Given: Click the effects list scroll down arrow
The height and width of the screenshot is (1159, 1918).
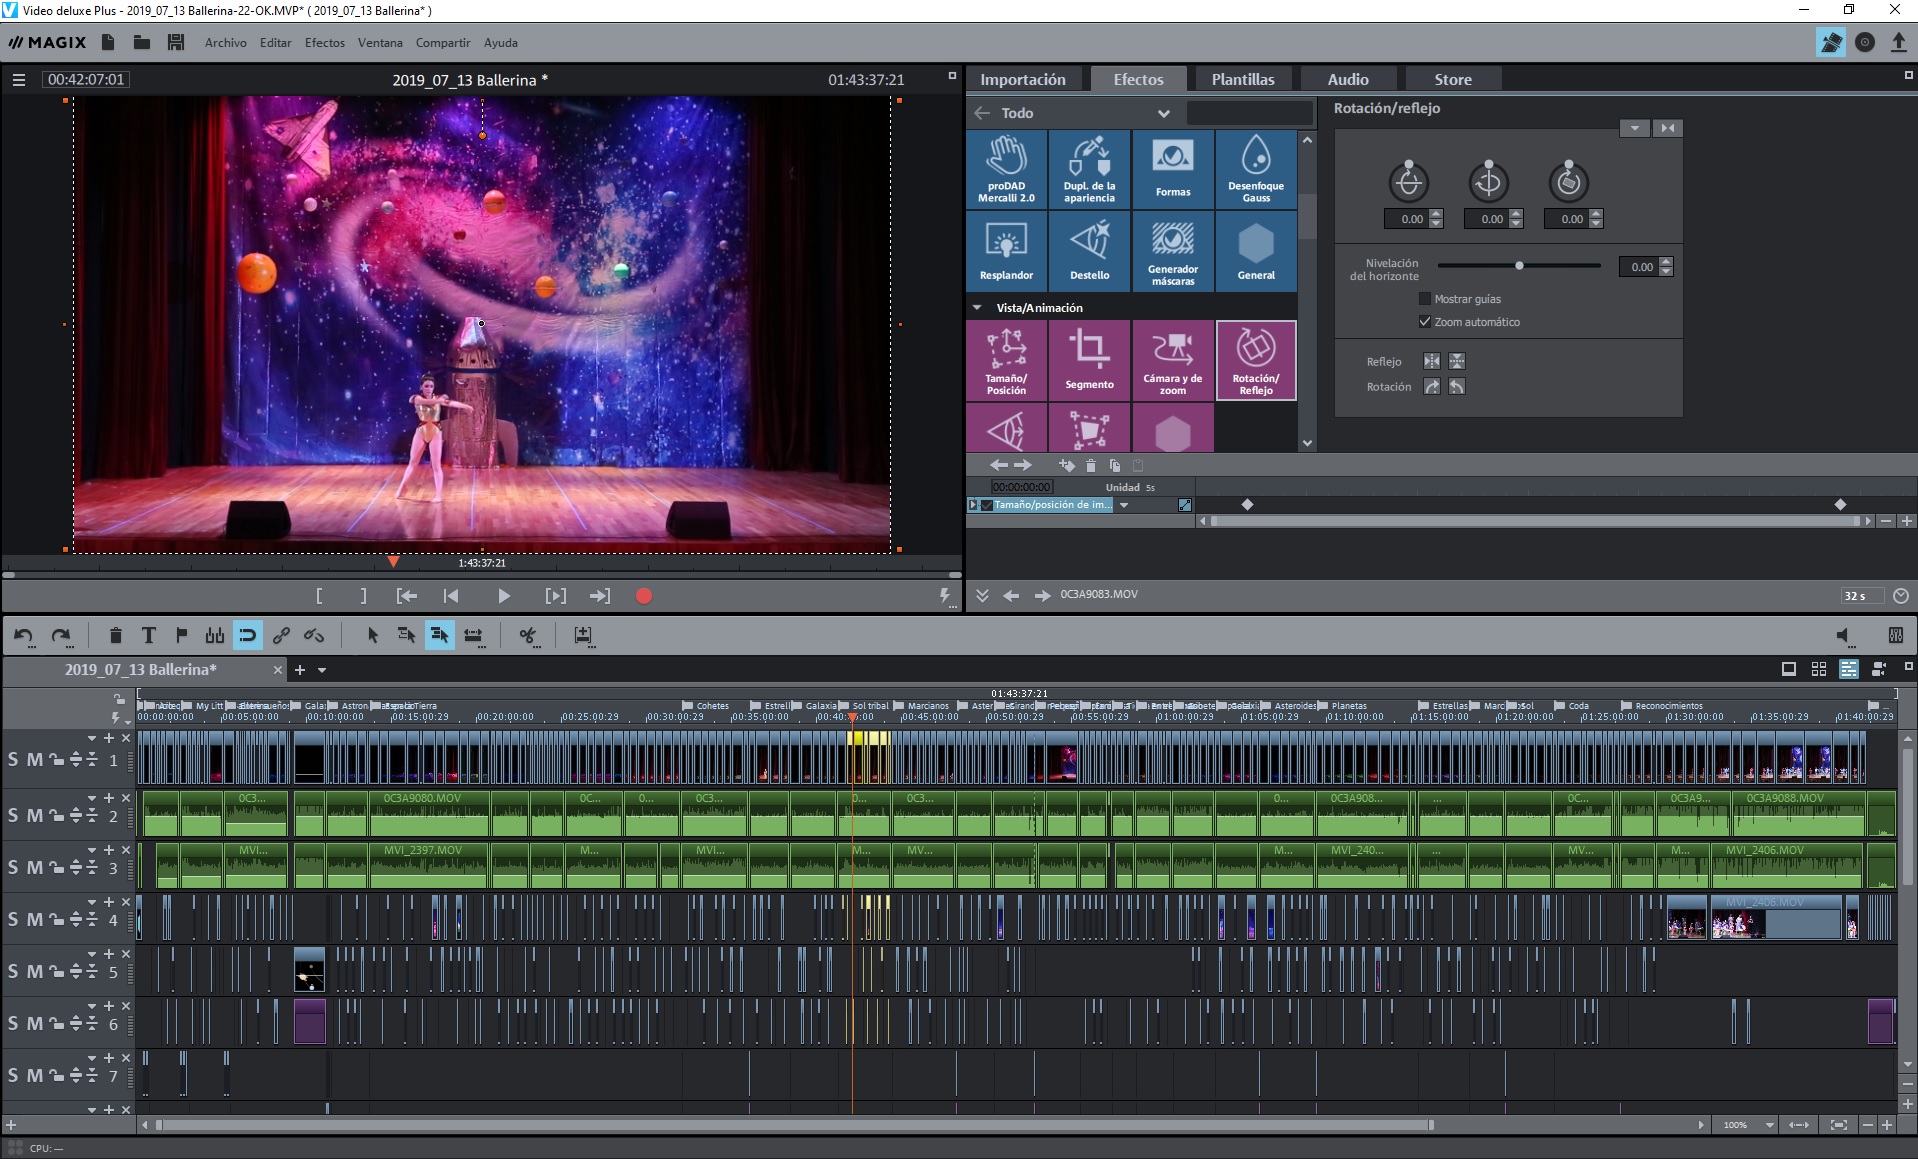Looking at the screenshot, I should tap(1307, 443).
